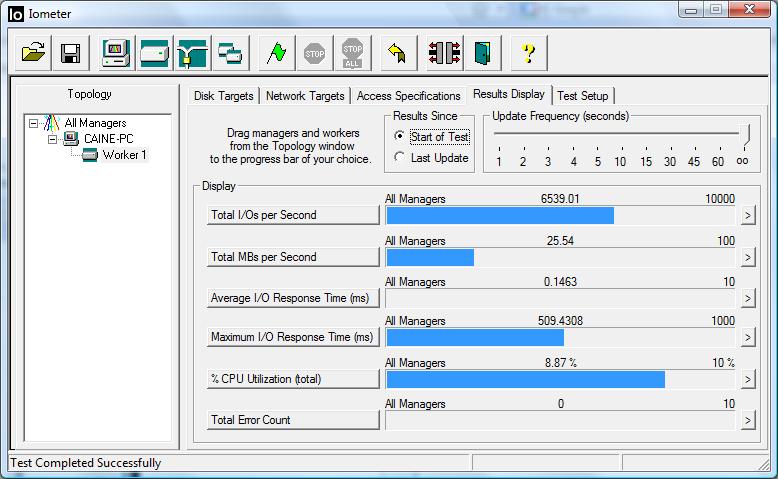Image resolution: width=778 pixels, height=479 pixels.
Task: Click Total Error Count button
Action: coord(293,420)
